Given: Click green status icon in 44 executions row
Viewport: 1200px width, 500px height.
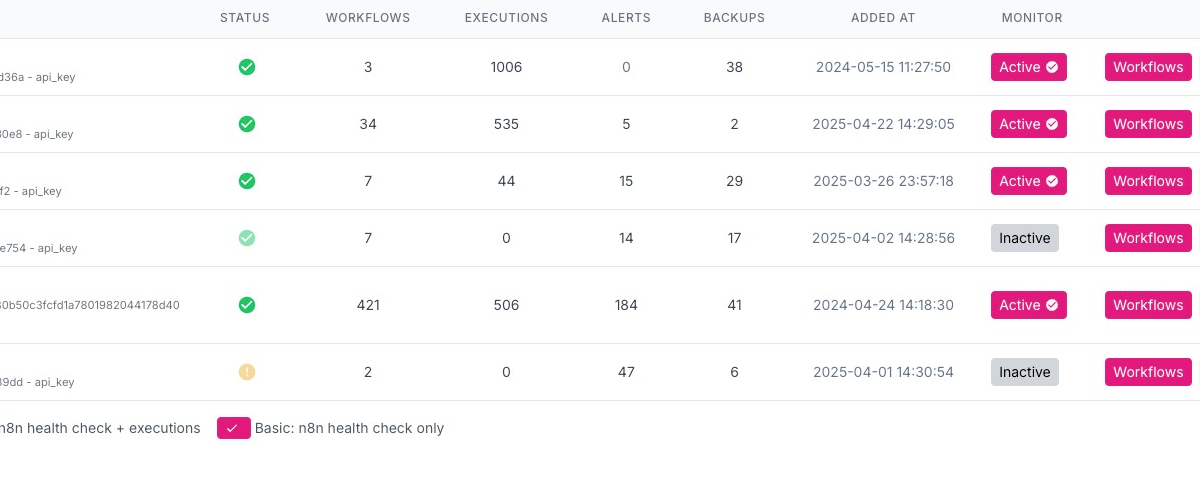Looking at the screenshot, I should (x=247, y=181).
